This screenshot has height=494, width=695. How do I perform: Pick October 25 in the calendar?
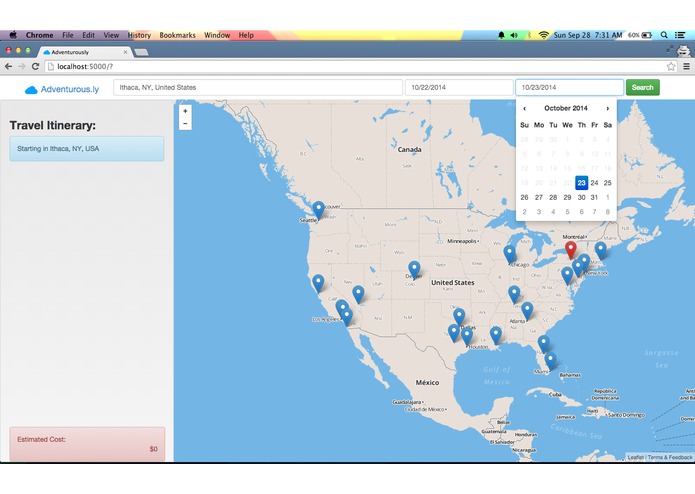pos(608,183)
